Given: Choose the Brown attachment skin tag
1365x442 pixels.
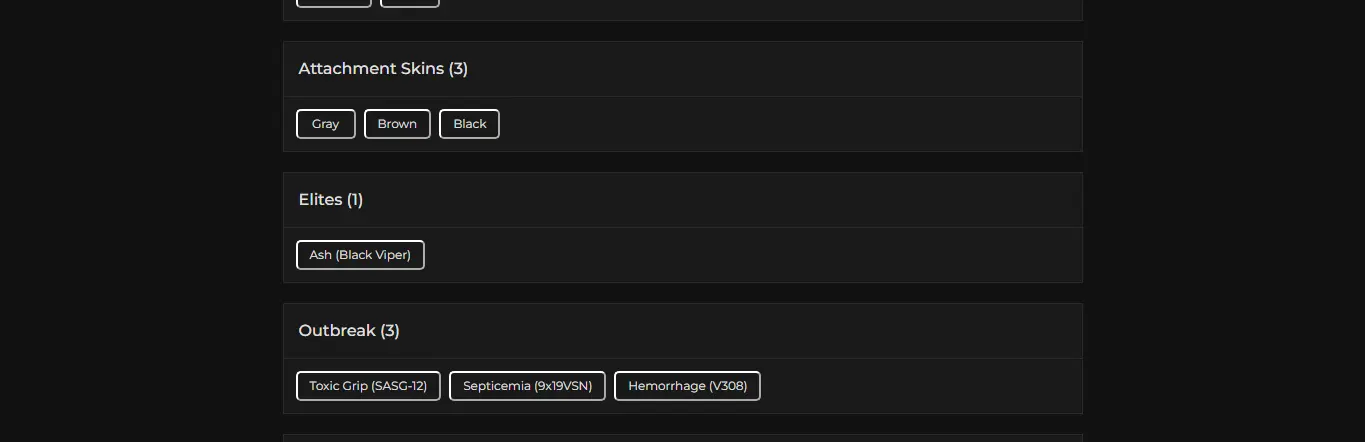Looking at the screenshot, I should (x=397, y=124).
